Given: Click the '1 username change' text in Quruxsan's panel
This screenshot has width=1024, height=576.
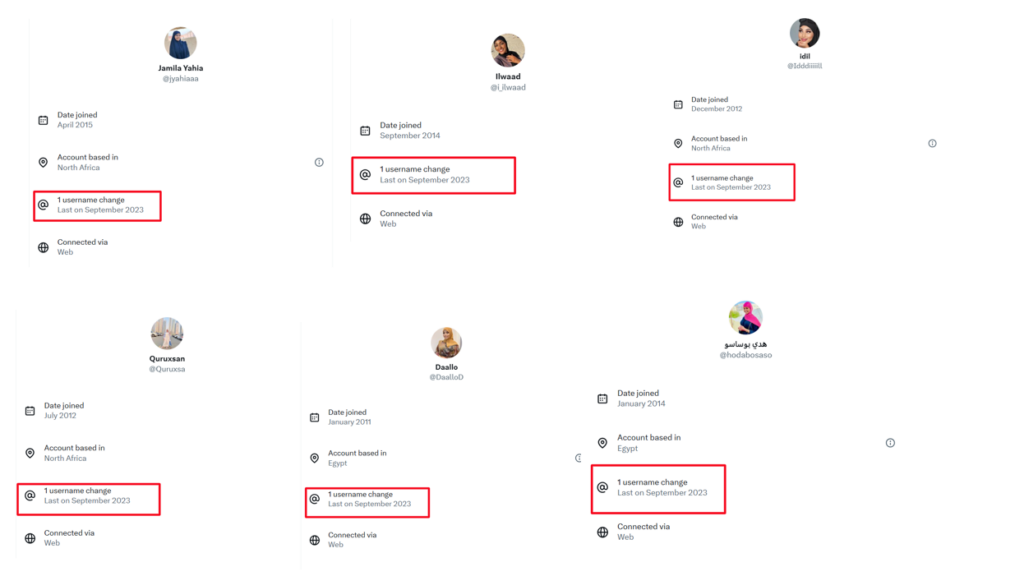Looking at the screenshot, I should coord(77,491).
